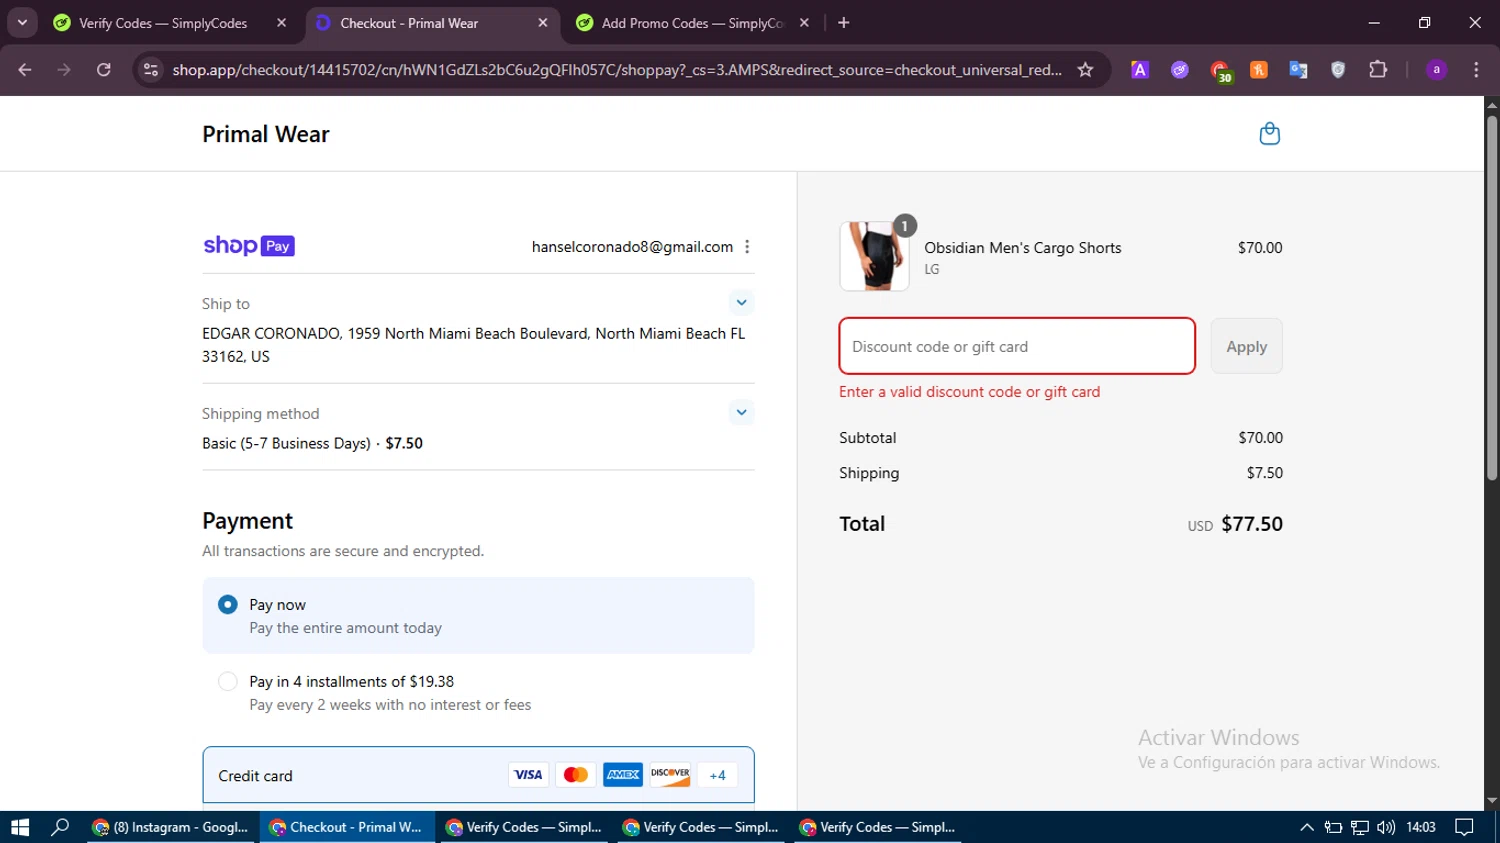Open account options three-dot menu beside email
Viewport: 1500px width, 843px height.
747,247
